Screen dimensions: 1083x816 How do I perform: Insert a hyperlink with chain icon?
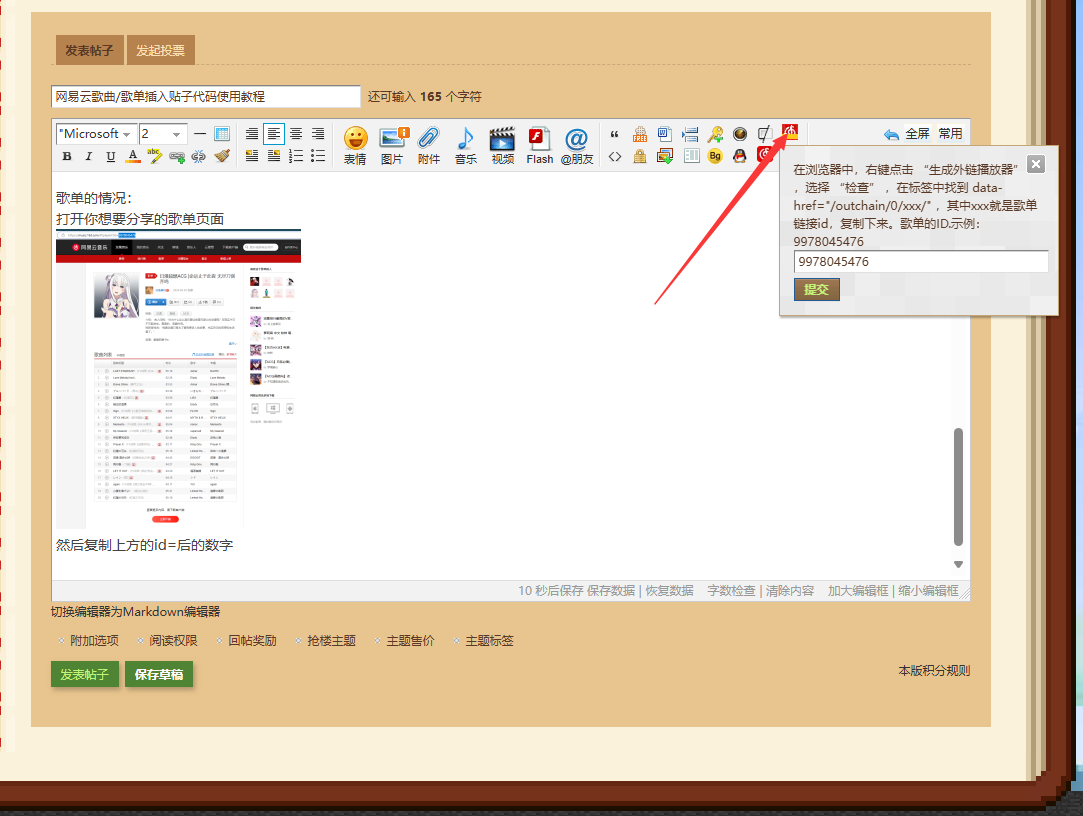click(x=177, y=157)
